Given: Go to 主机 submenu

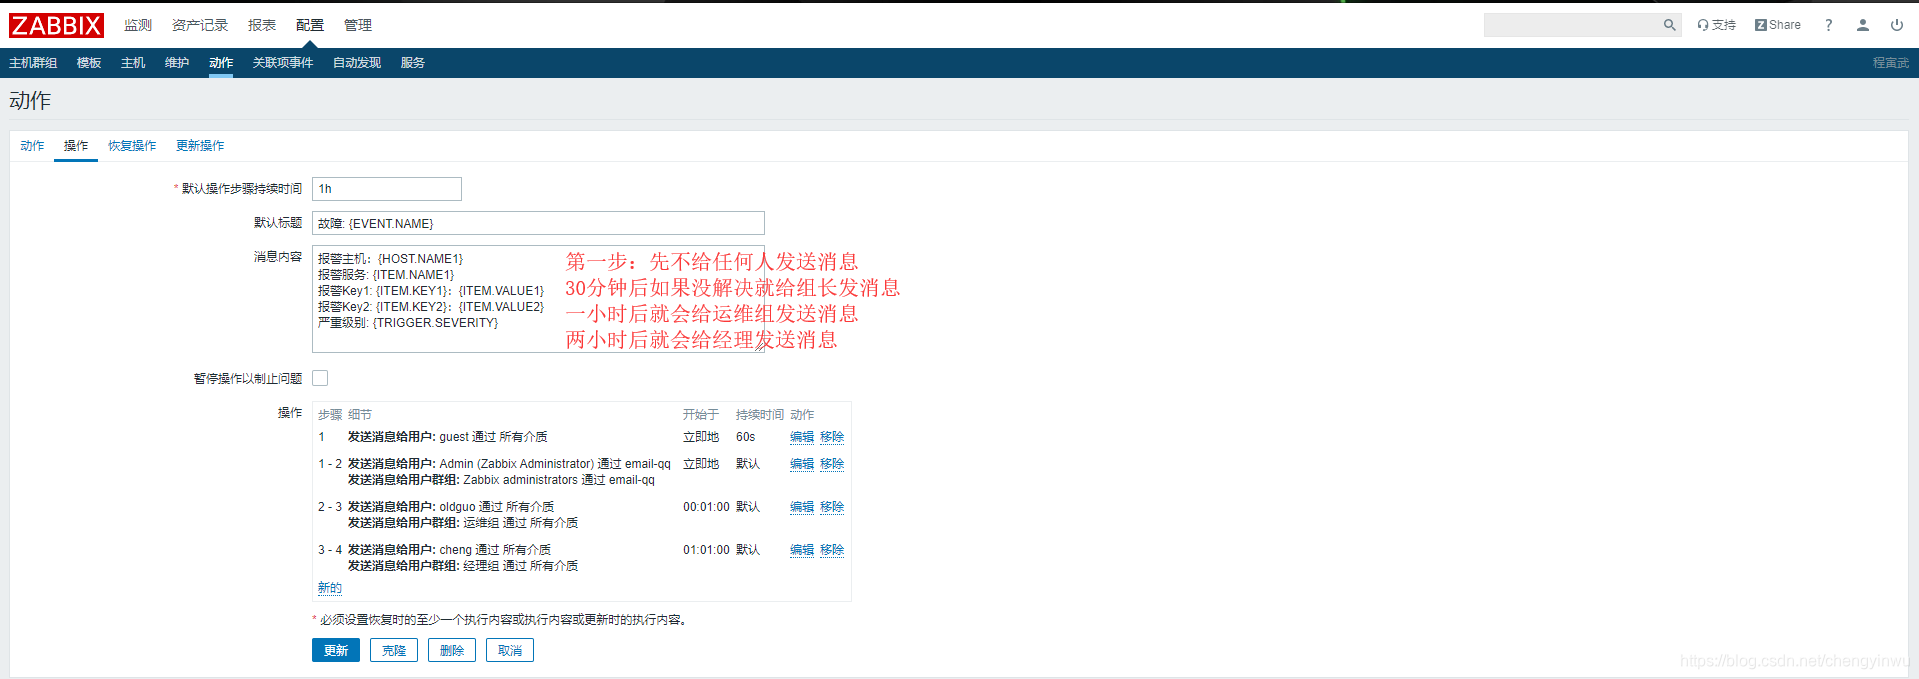Looking at the screenshot, I should (133, 63).
